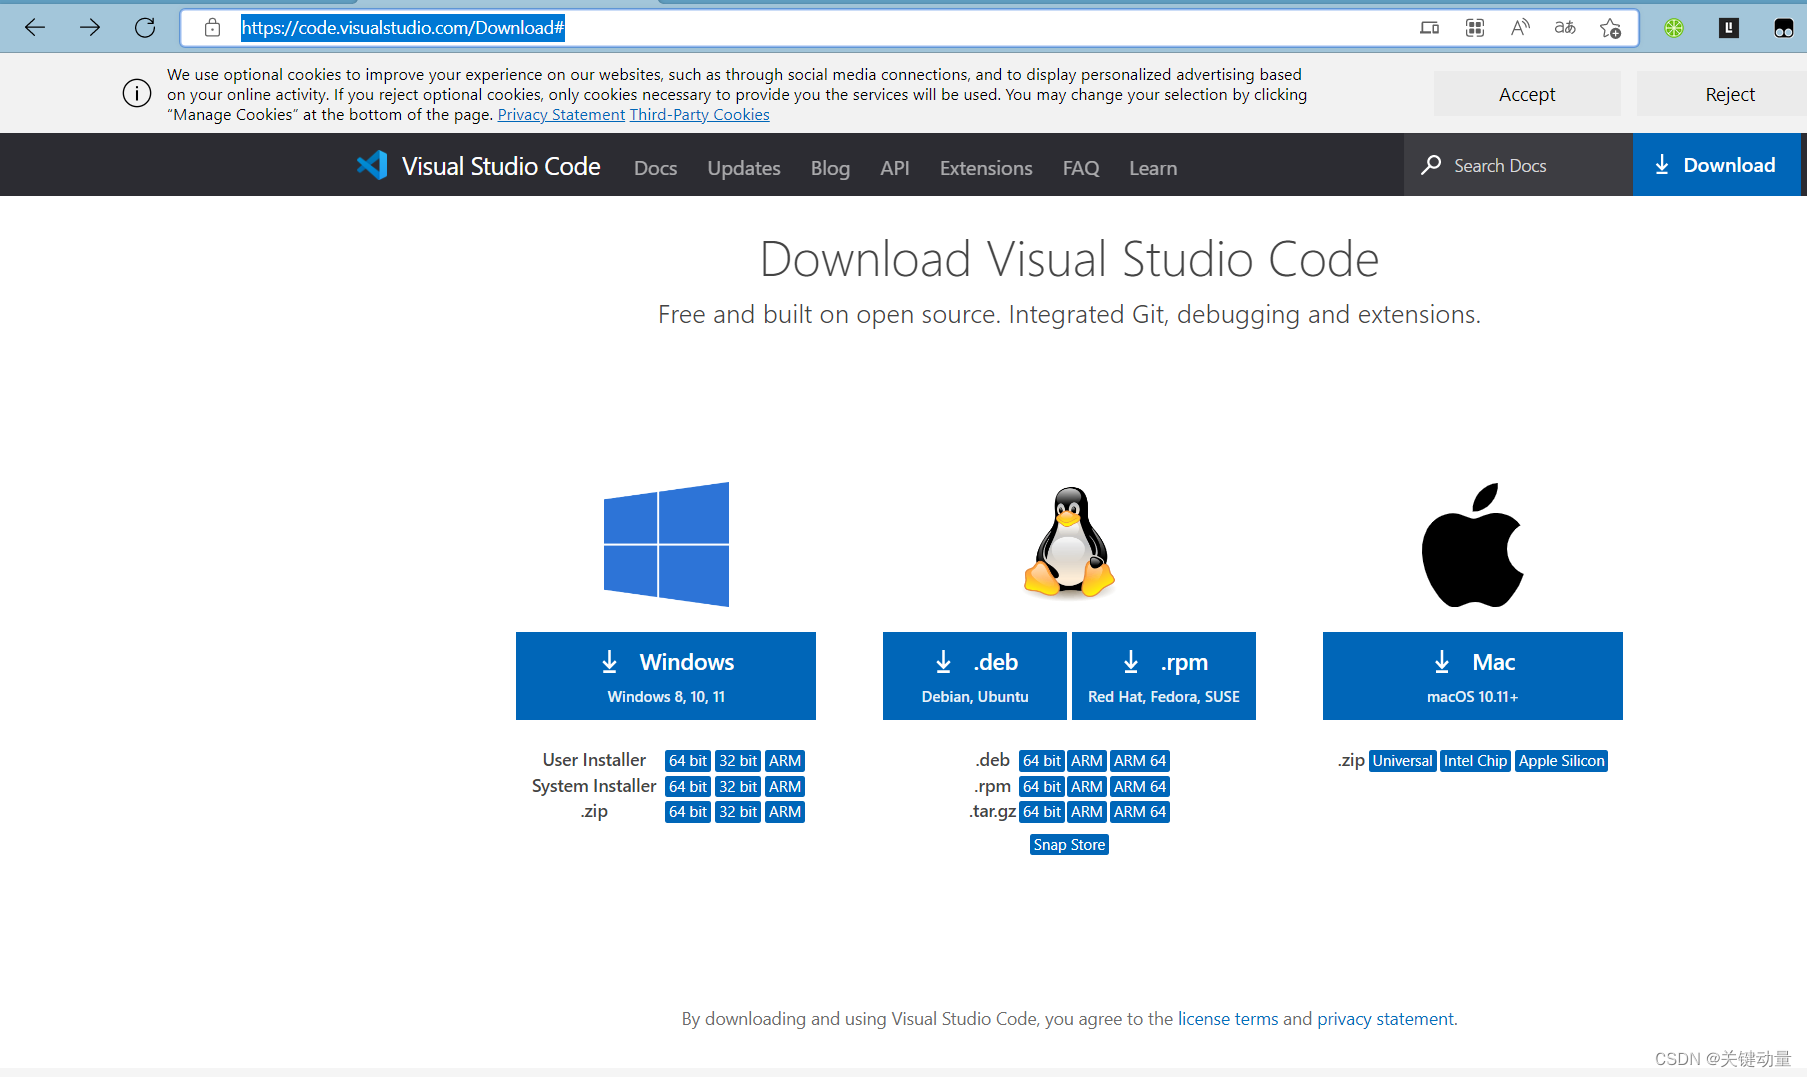Open the black L extension icon

coord(1728,28)
